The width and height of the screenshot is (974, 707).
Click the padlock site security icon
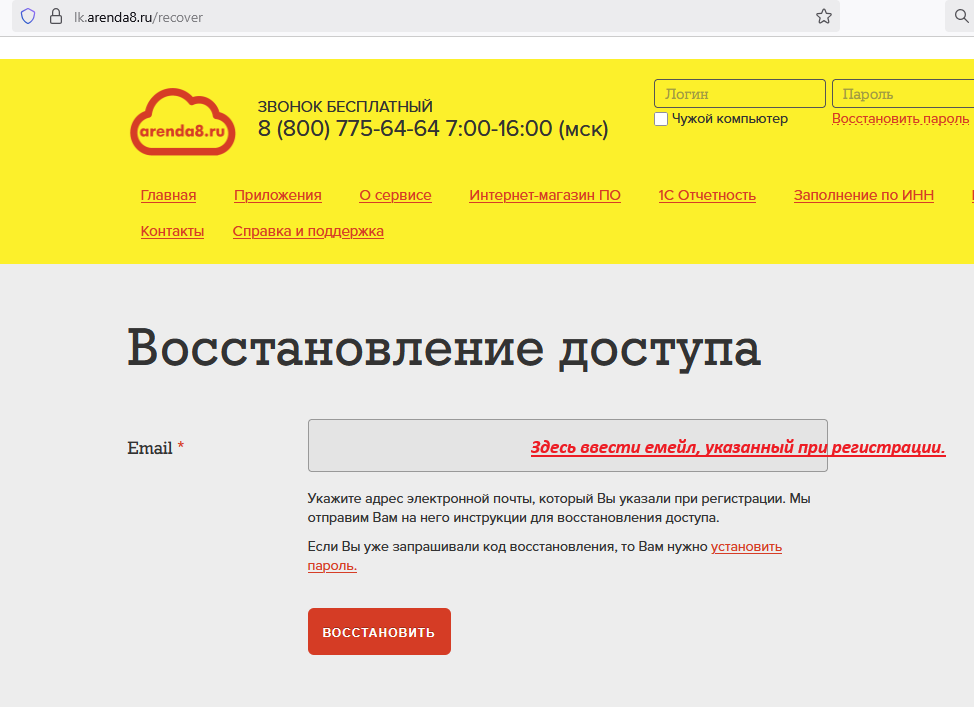tap(56, 16)
